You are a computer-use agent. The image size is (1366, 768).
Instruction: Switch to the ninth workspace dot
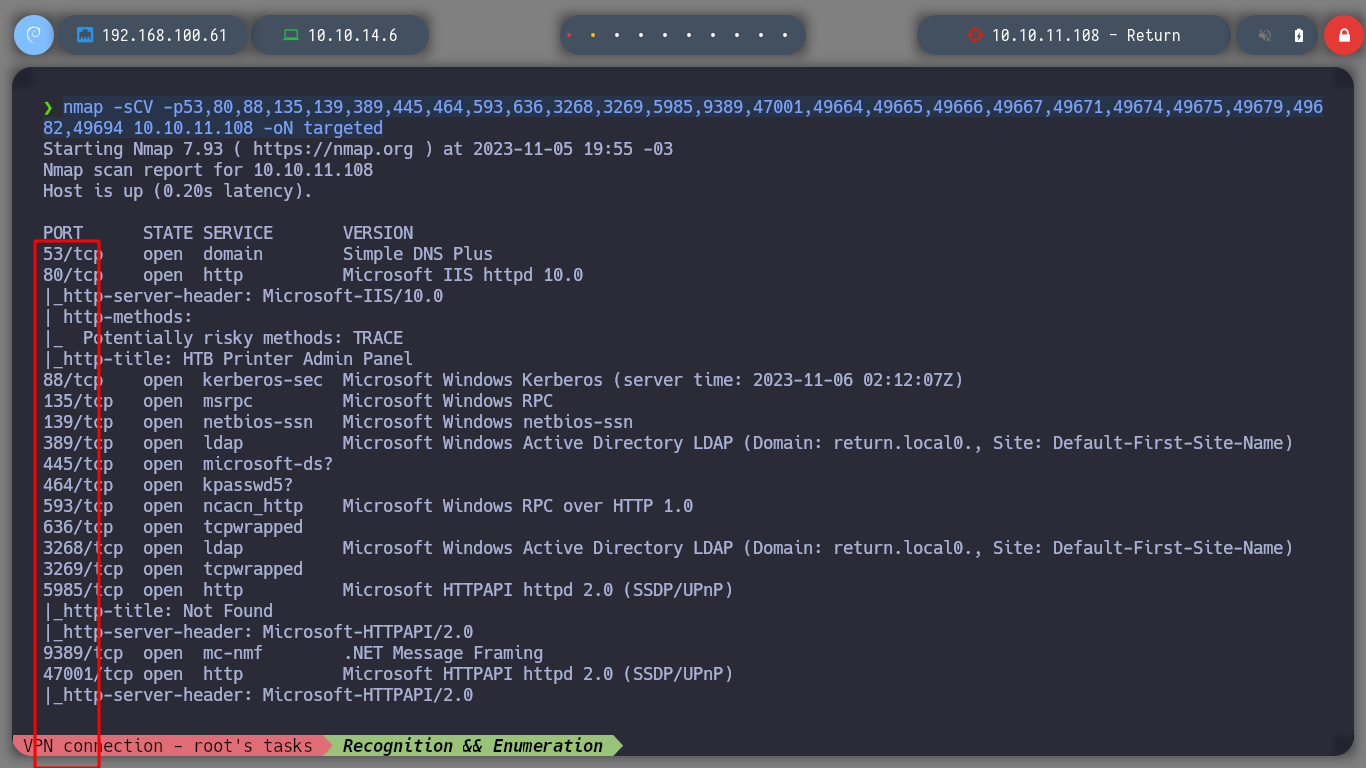[x=761, y=35]
